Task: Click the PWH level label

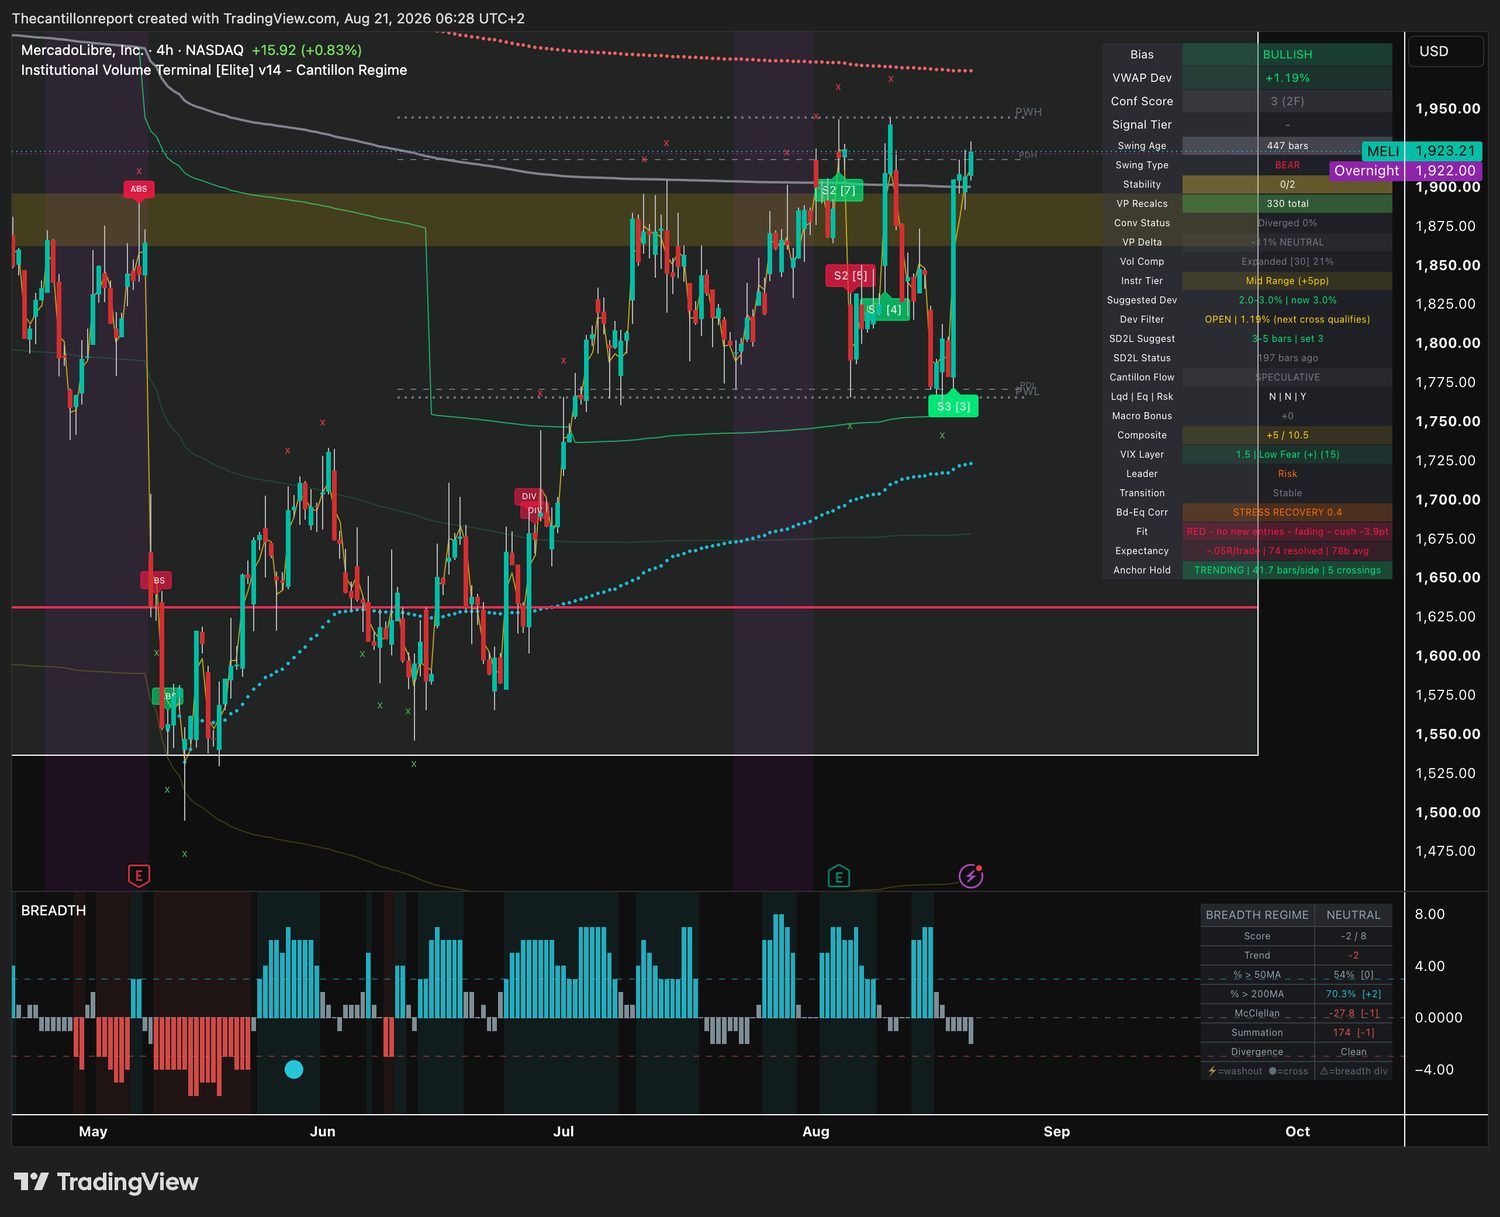Action: [x=1028, y=112]
